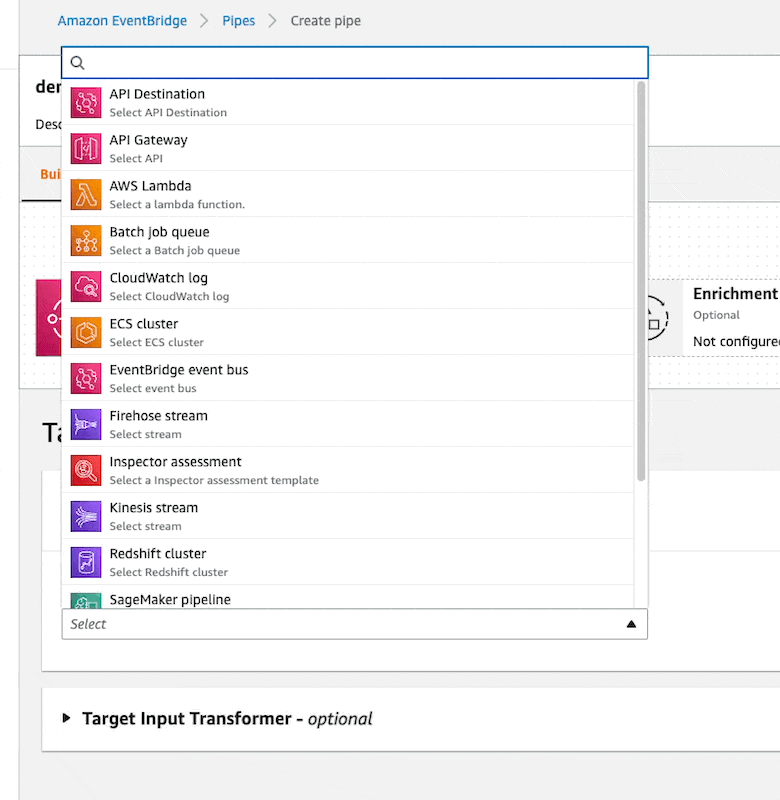780x800 pixels.
Task: Click the dropdown list scrollbar
Action: pos(641,281)
